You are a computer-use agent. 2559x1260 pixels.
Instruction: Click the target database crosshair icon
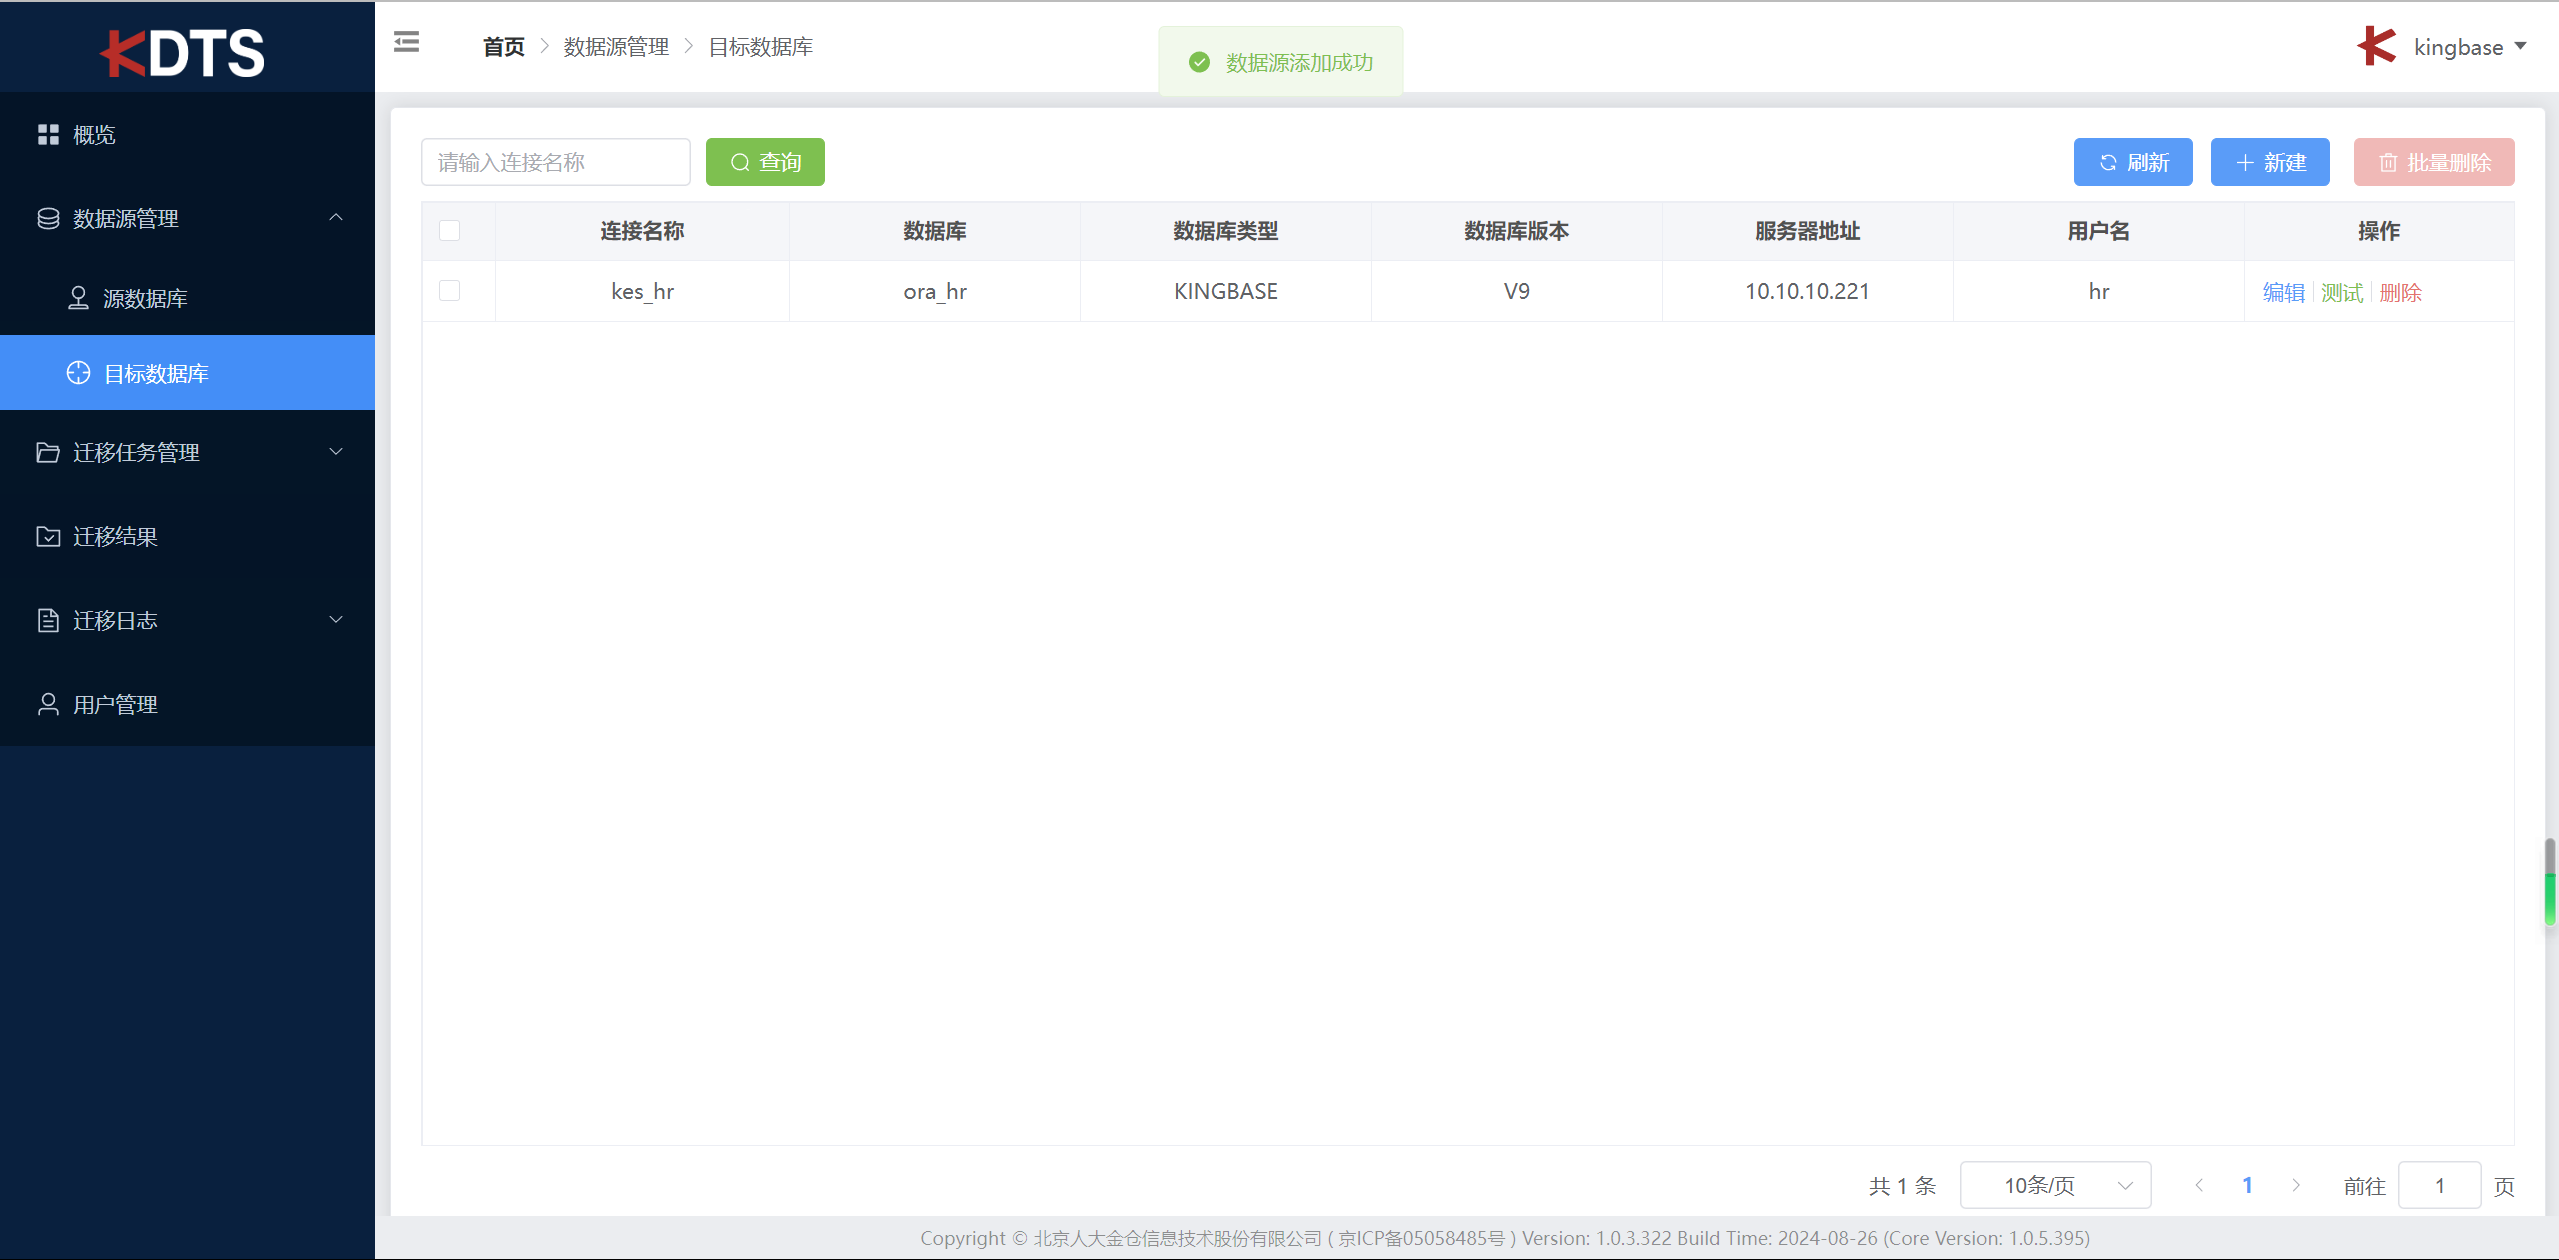(x=78, y=373)
